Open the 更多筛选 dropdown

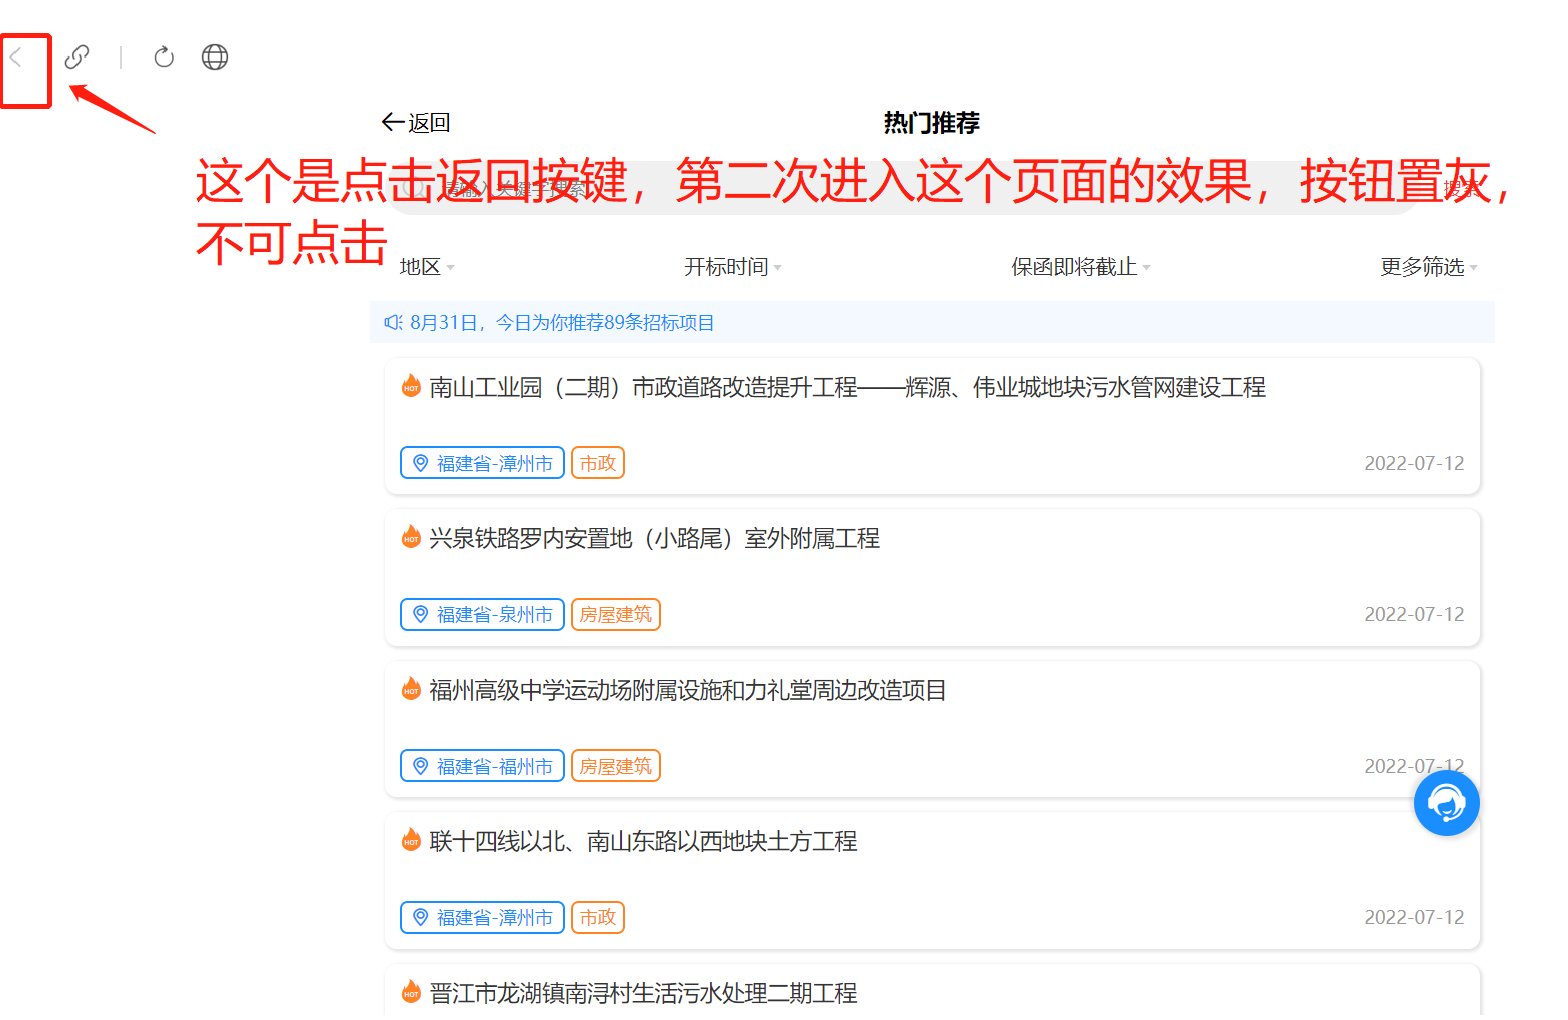coord(1429,267)
